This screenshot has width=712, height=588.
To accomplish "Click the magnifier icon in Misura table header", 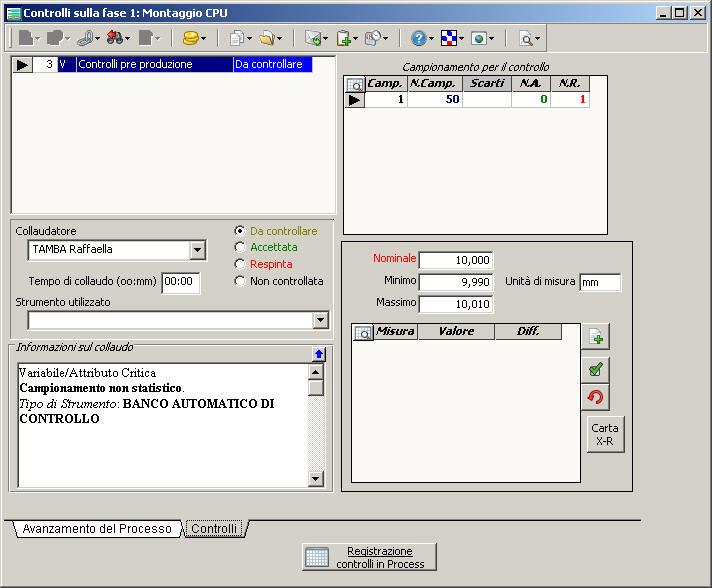I will pos(363,332).
